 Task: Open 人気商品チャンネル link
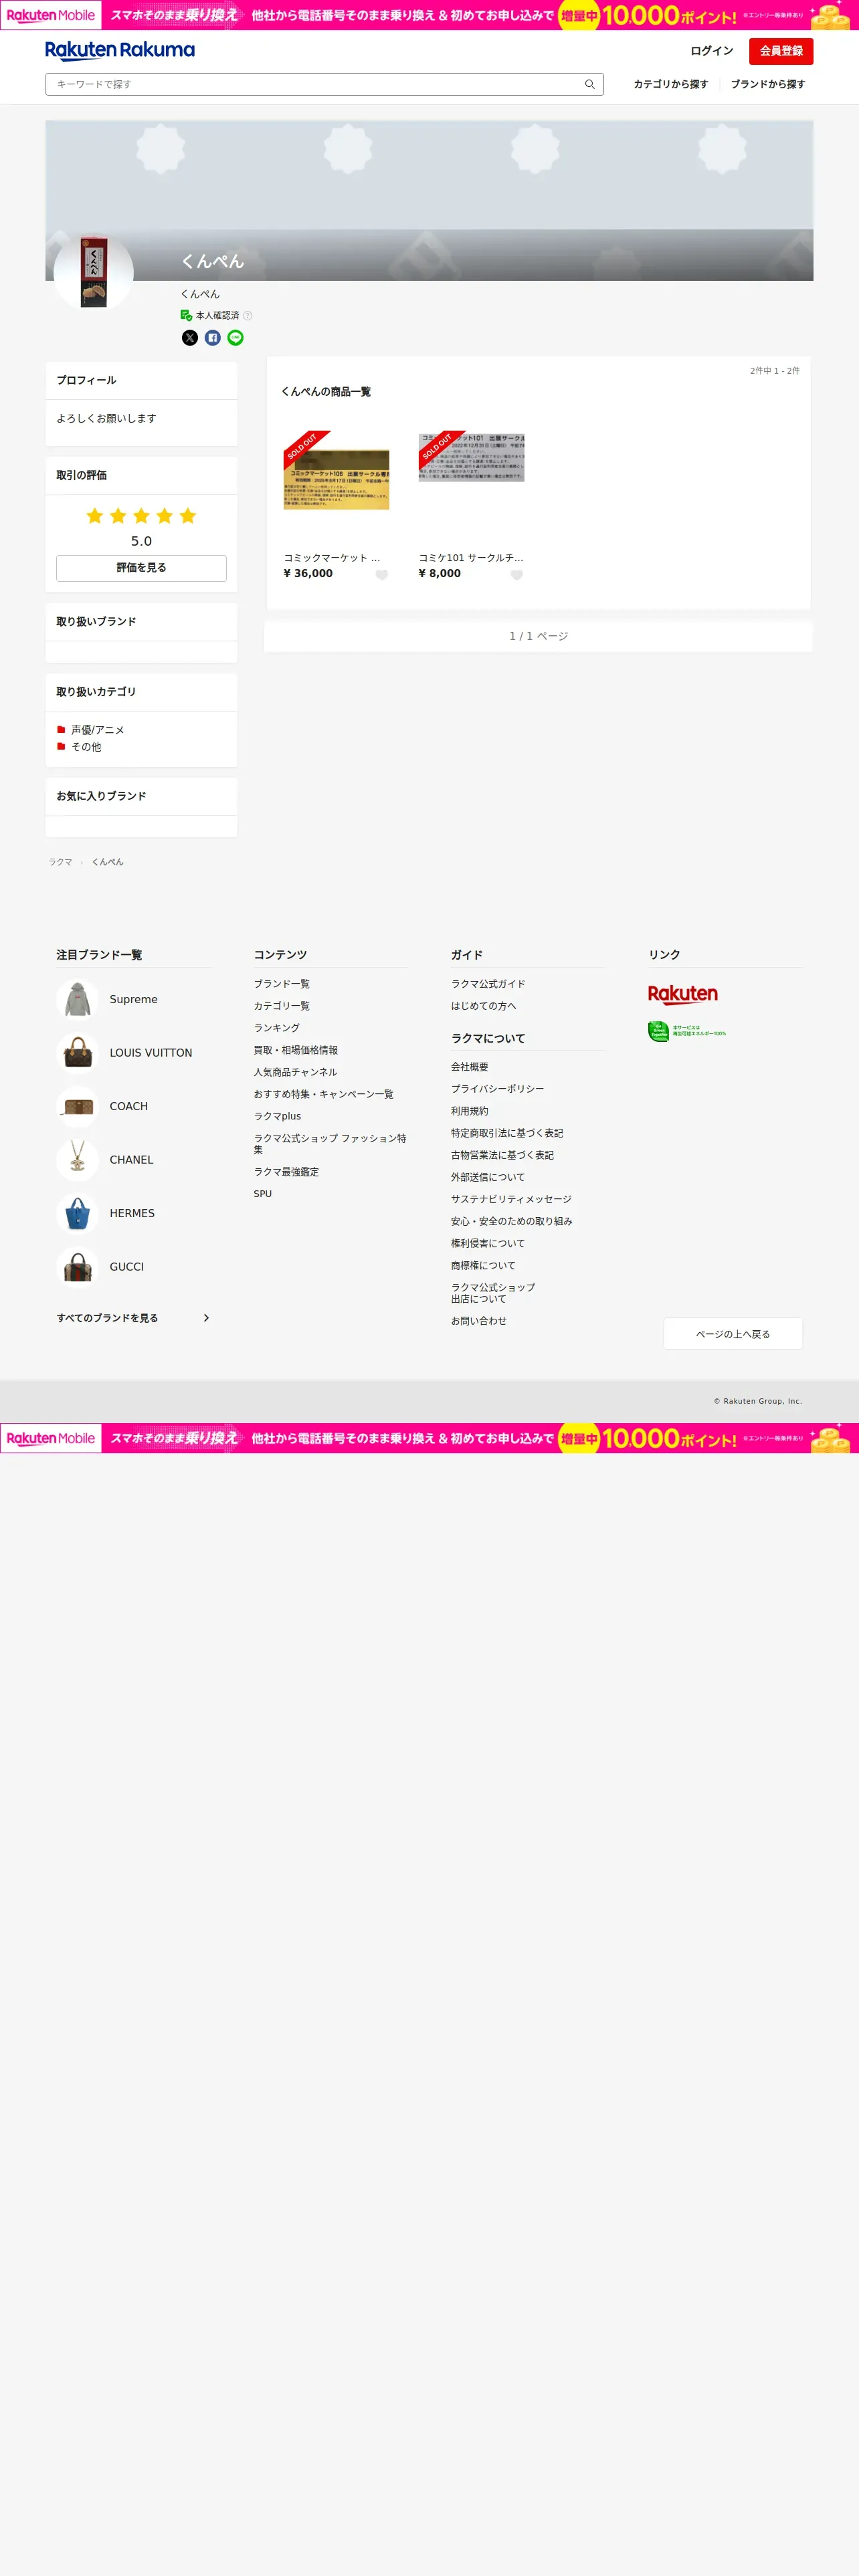click(295, 1072)
